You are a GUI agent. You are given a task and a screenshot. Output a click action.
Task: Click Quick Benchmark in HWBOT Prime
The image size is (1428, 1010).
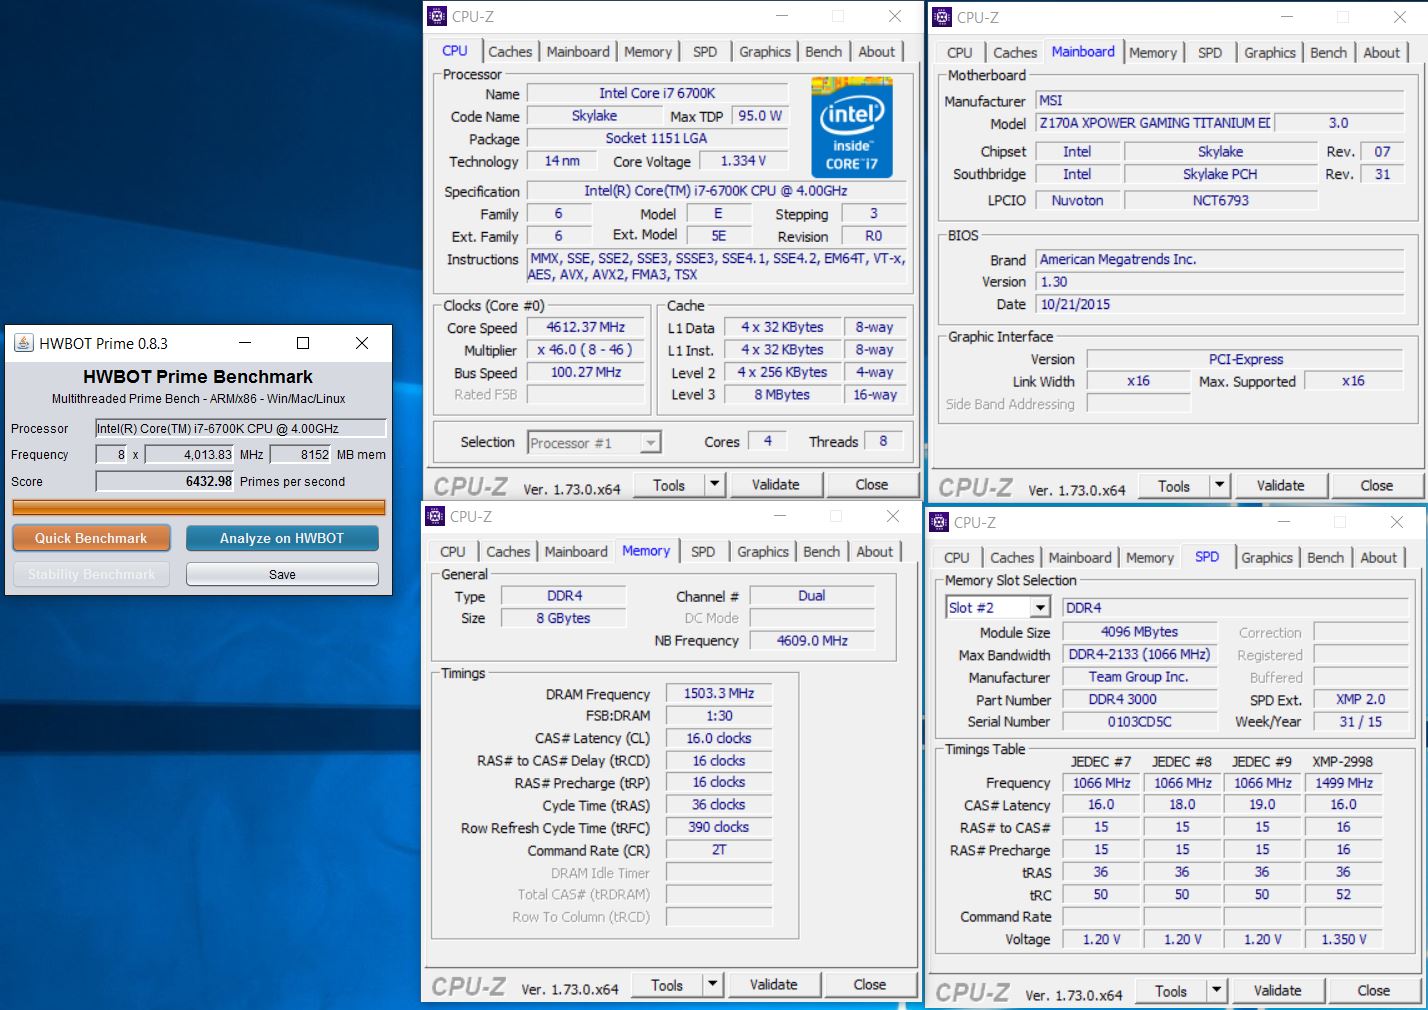tap(91, 538)
